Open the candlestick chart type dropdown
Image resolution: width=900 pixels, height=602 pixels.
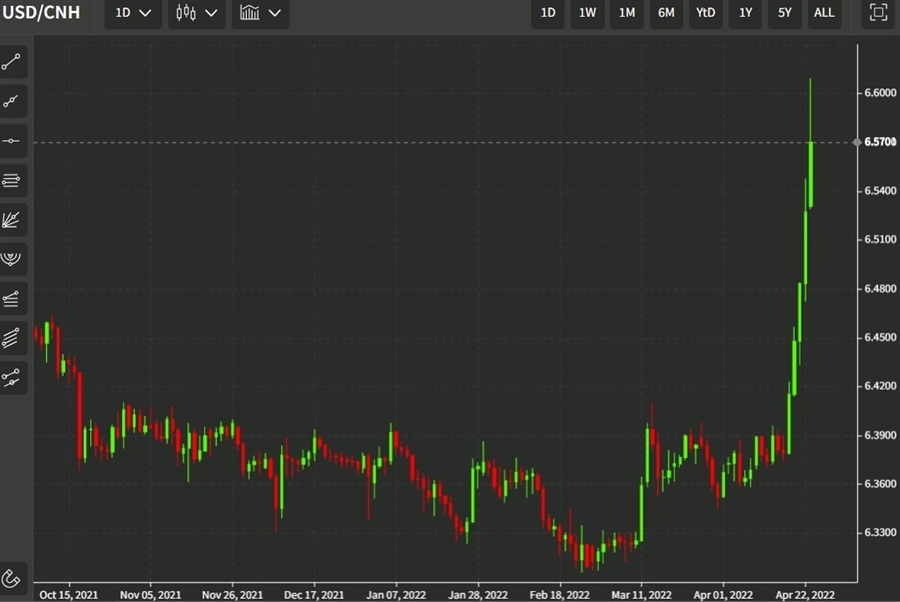pyautogui.click(x=196, y=13)
